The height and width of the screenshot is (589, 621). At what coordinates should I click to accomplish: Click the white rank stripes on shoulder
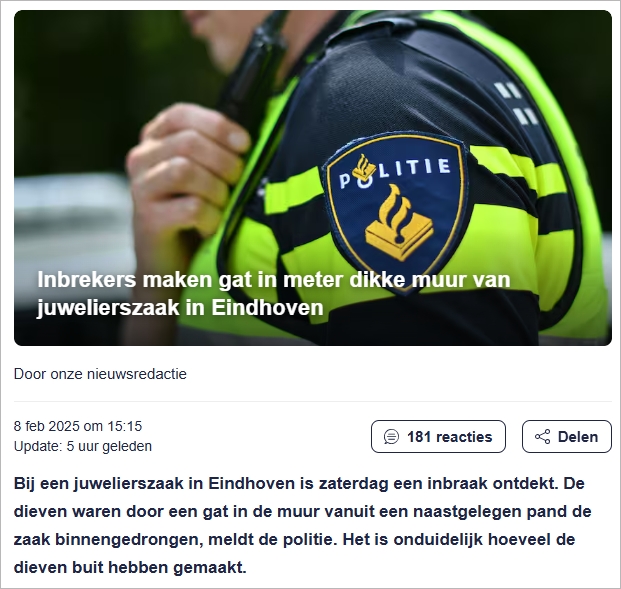516,103
